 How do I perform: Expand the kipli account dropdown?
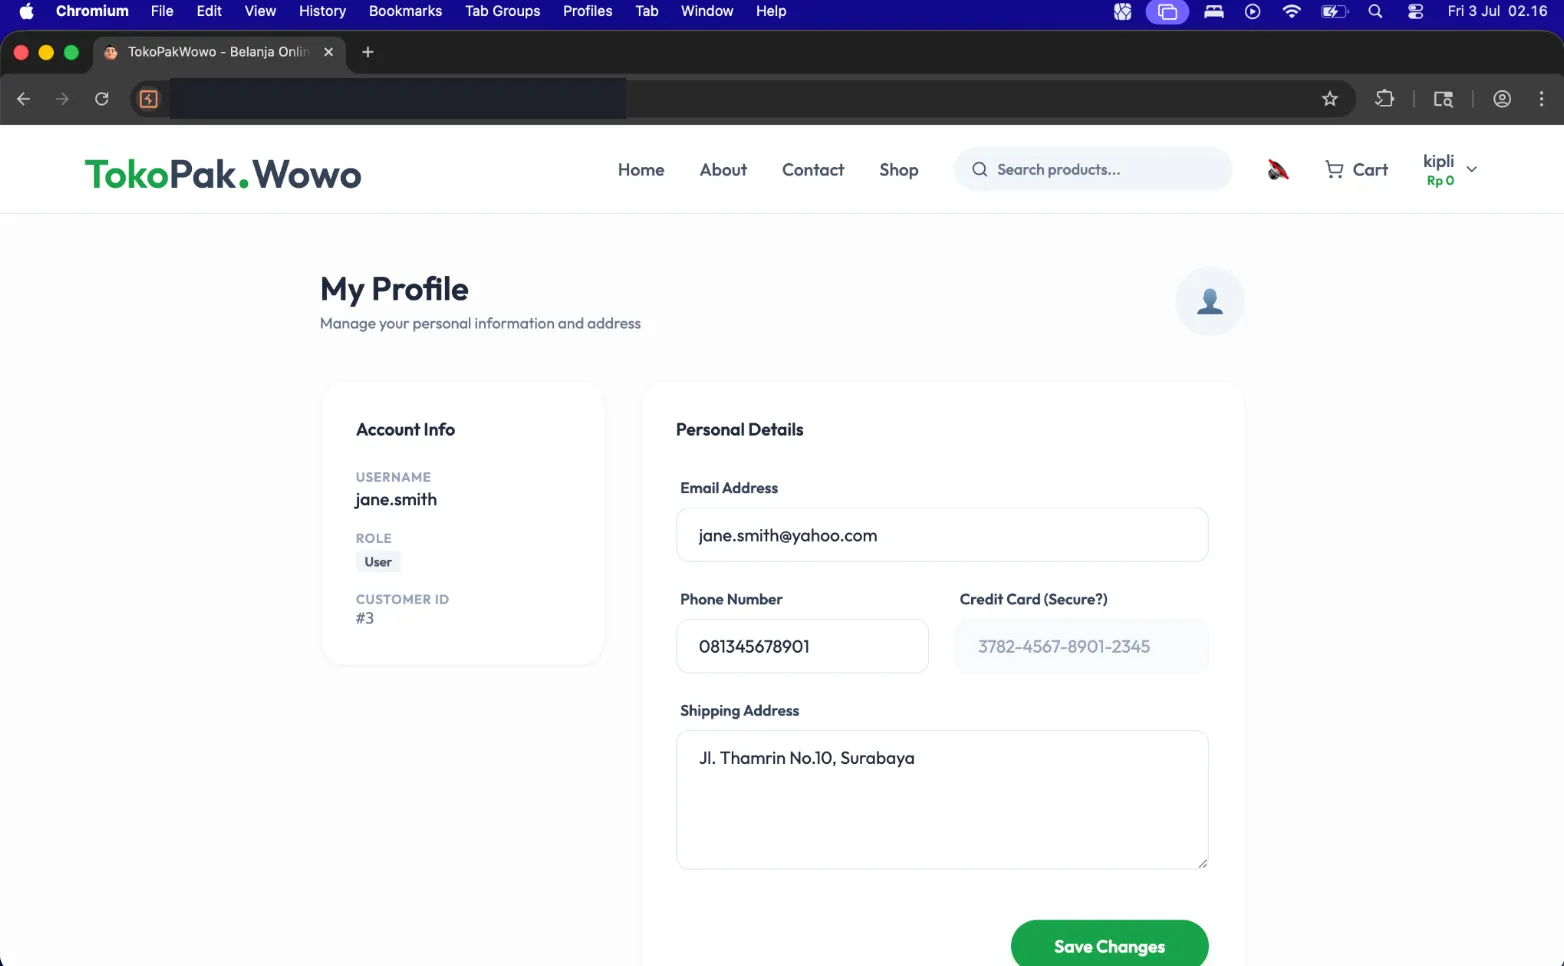[x=1450, y=170]
